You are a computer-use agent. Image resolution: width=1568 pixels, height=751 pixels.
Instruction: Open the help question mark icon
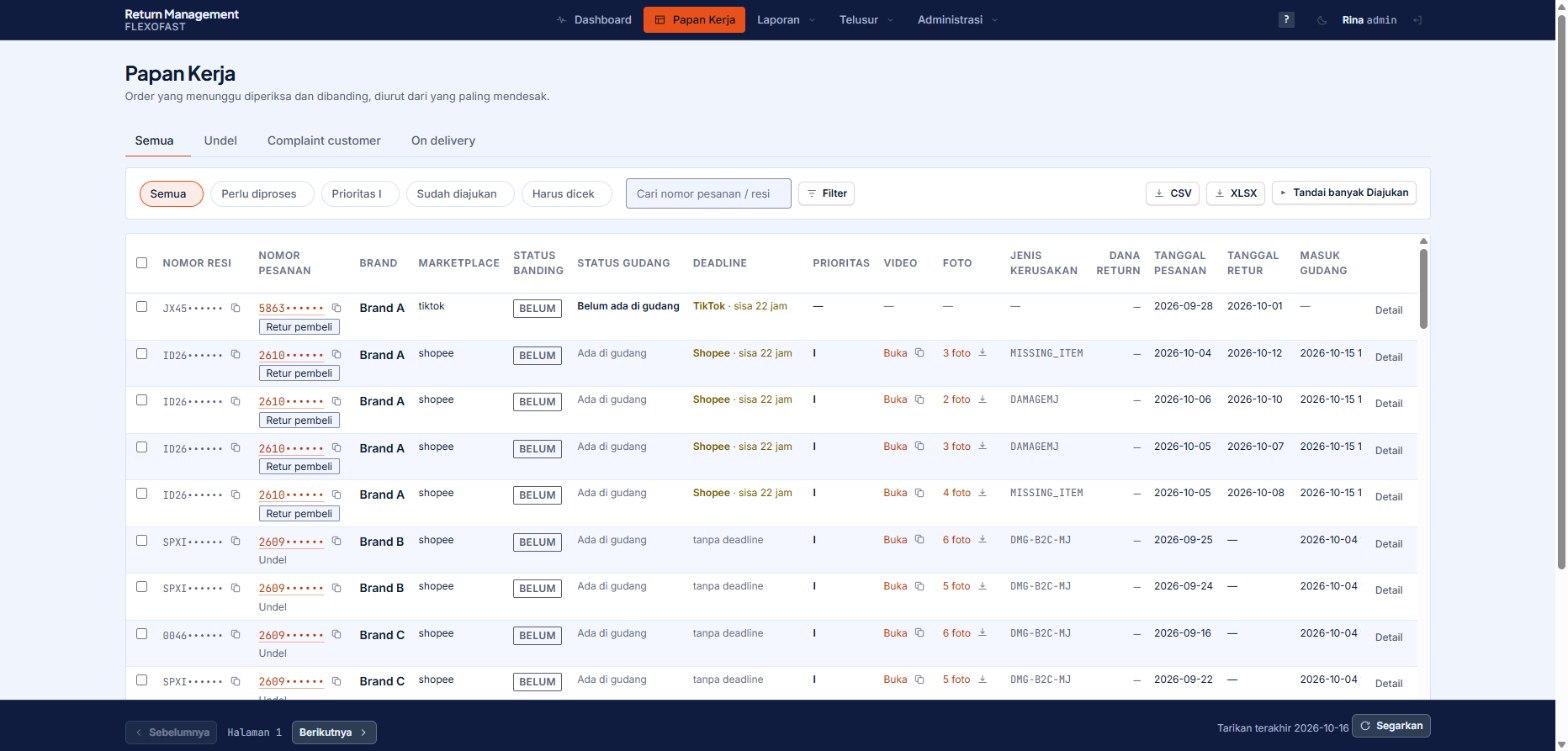tap(1286, 20)
